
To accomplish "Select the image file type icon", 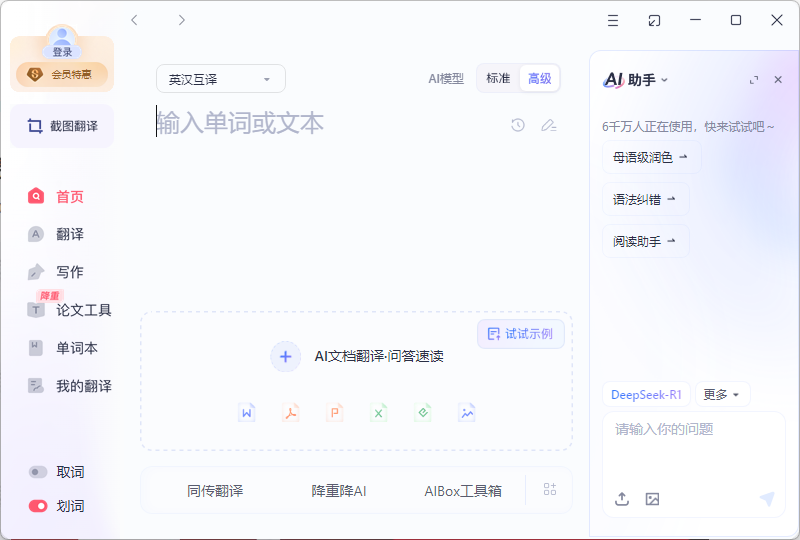I will pyautogui.click(x=467, y=412).
